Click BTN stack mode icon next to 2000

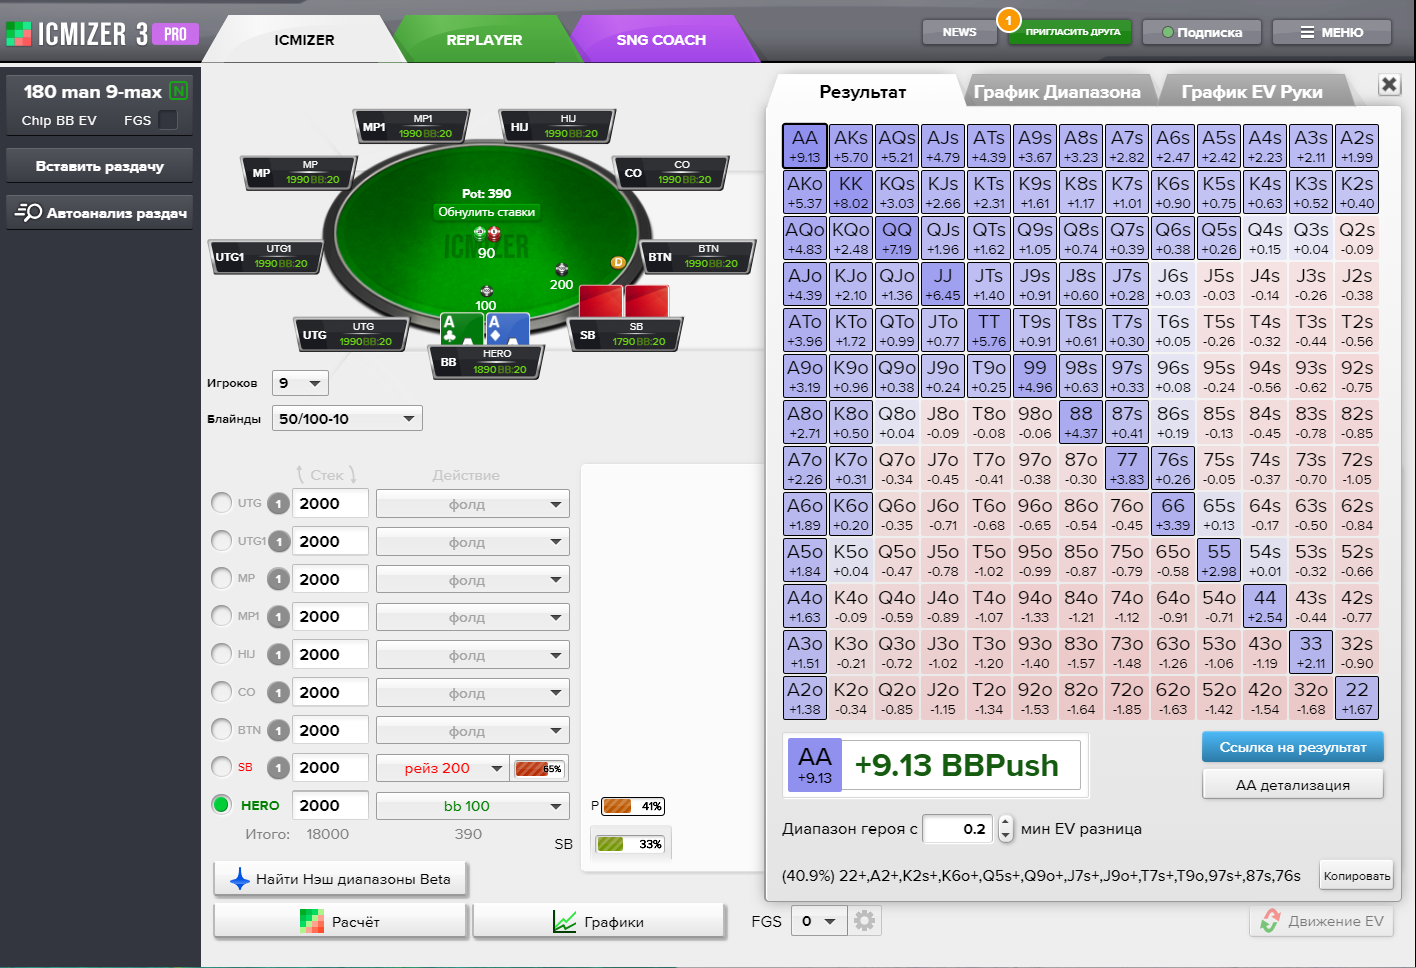point(279,730)
